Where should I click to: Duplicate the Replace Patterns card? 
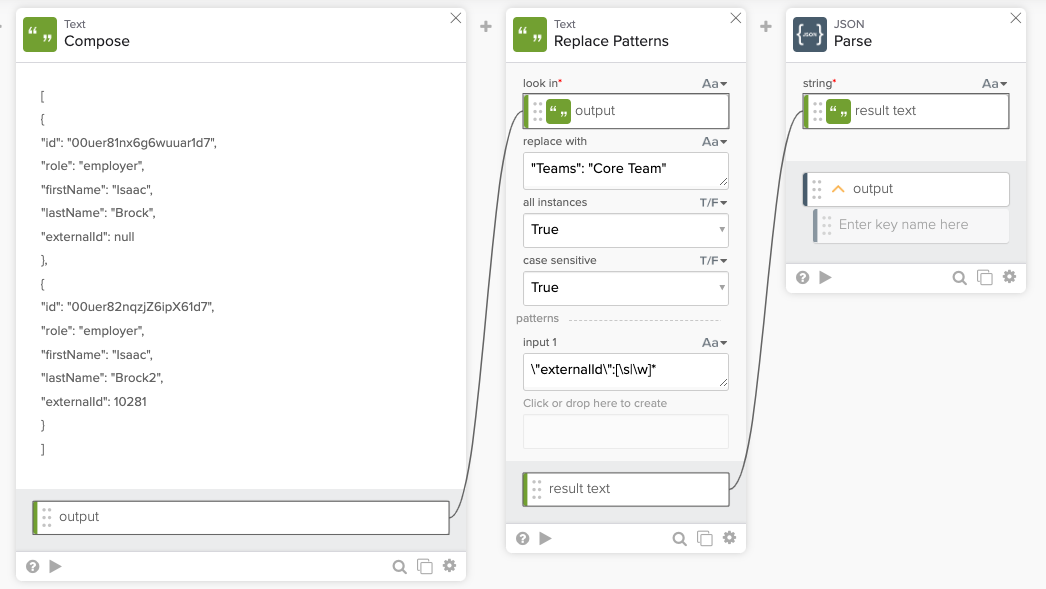[x=704, y=538]
